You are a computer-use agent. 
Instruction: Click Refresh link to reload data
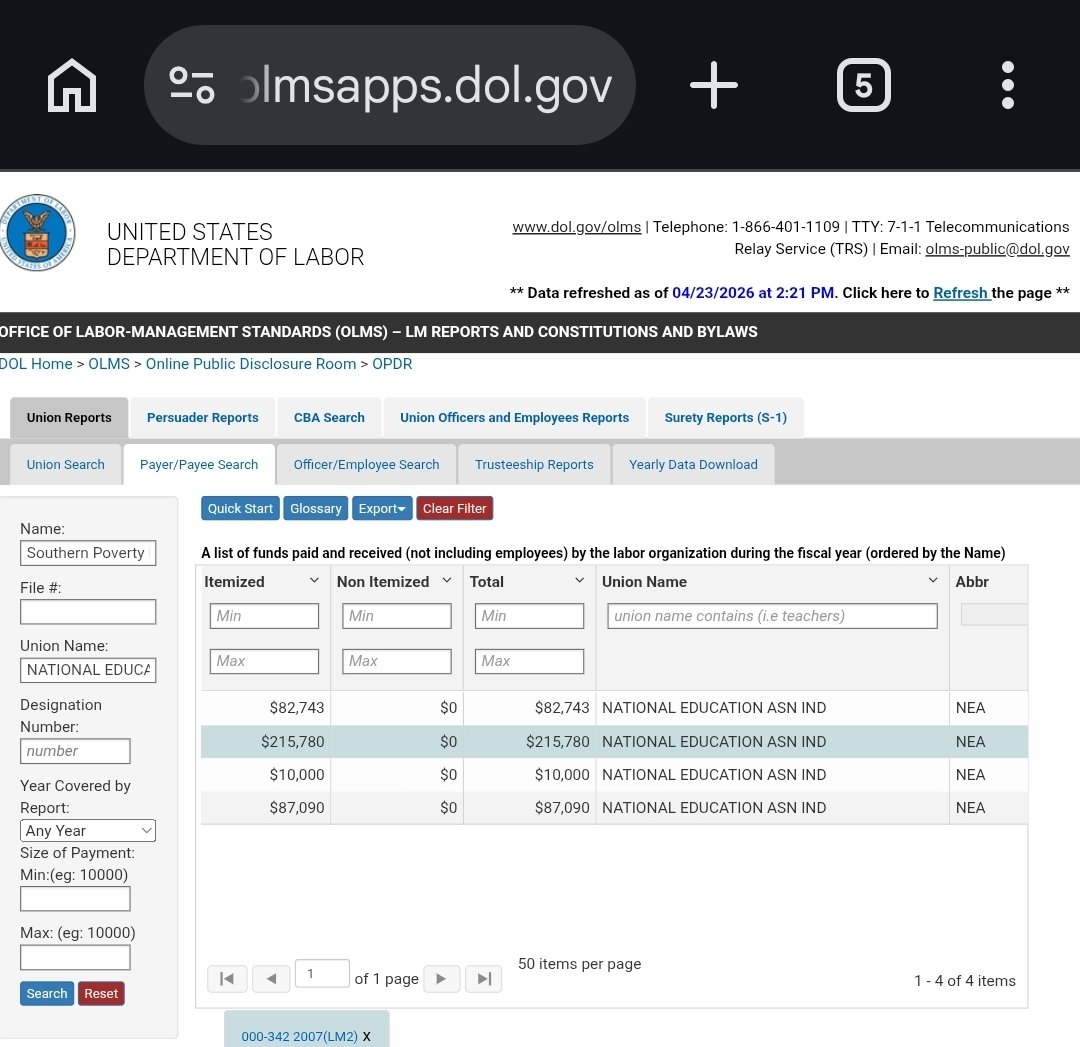coord(961,293)
